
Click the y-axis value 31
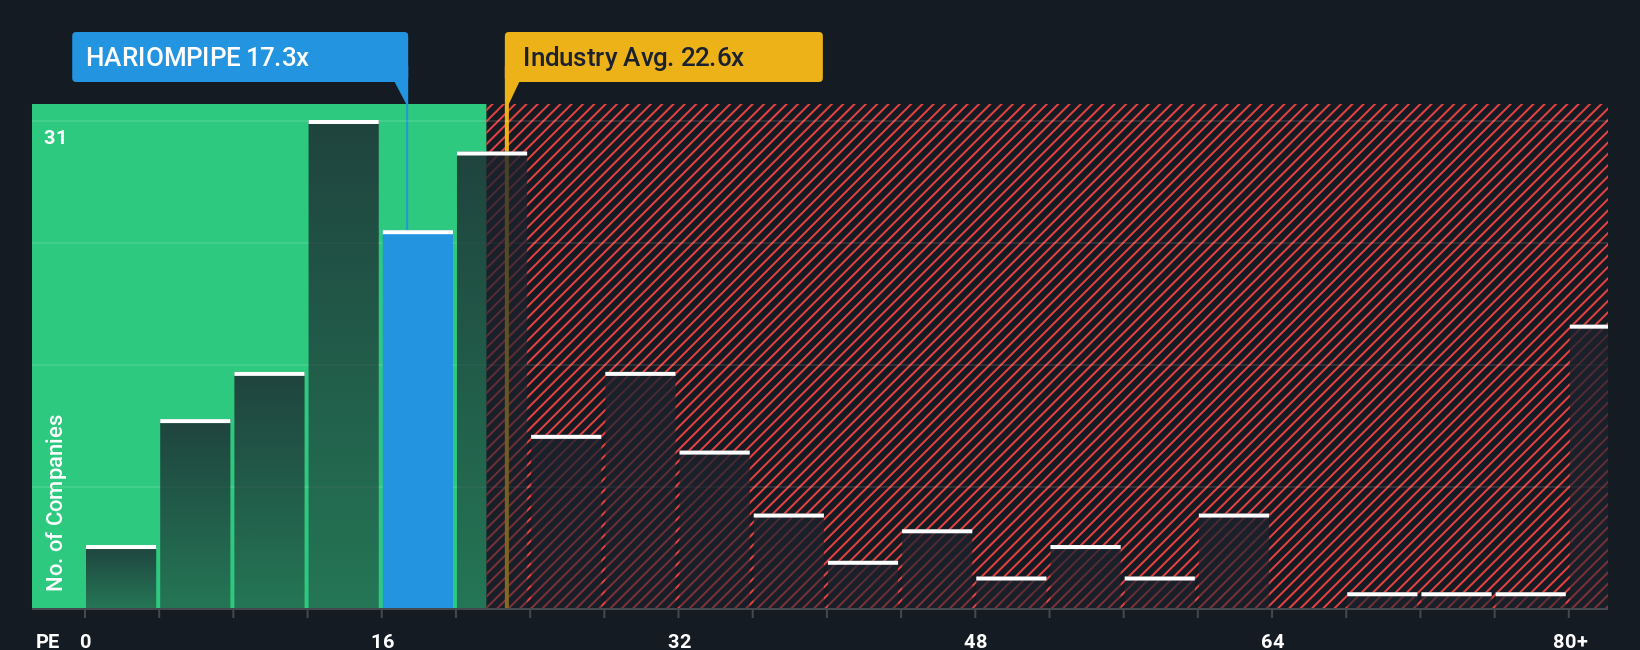point(55,137)
